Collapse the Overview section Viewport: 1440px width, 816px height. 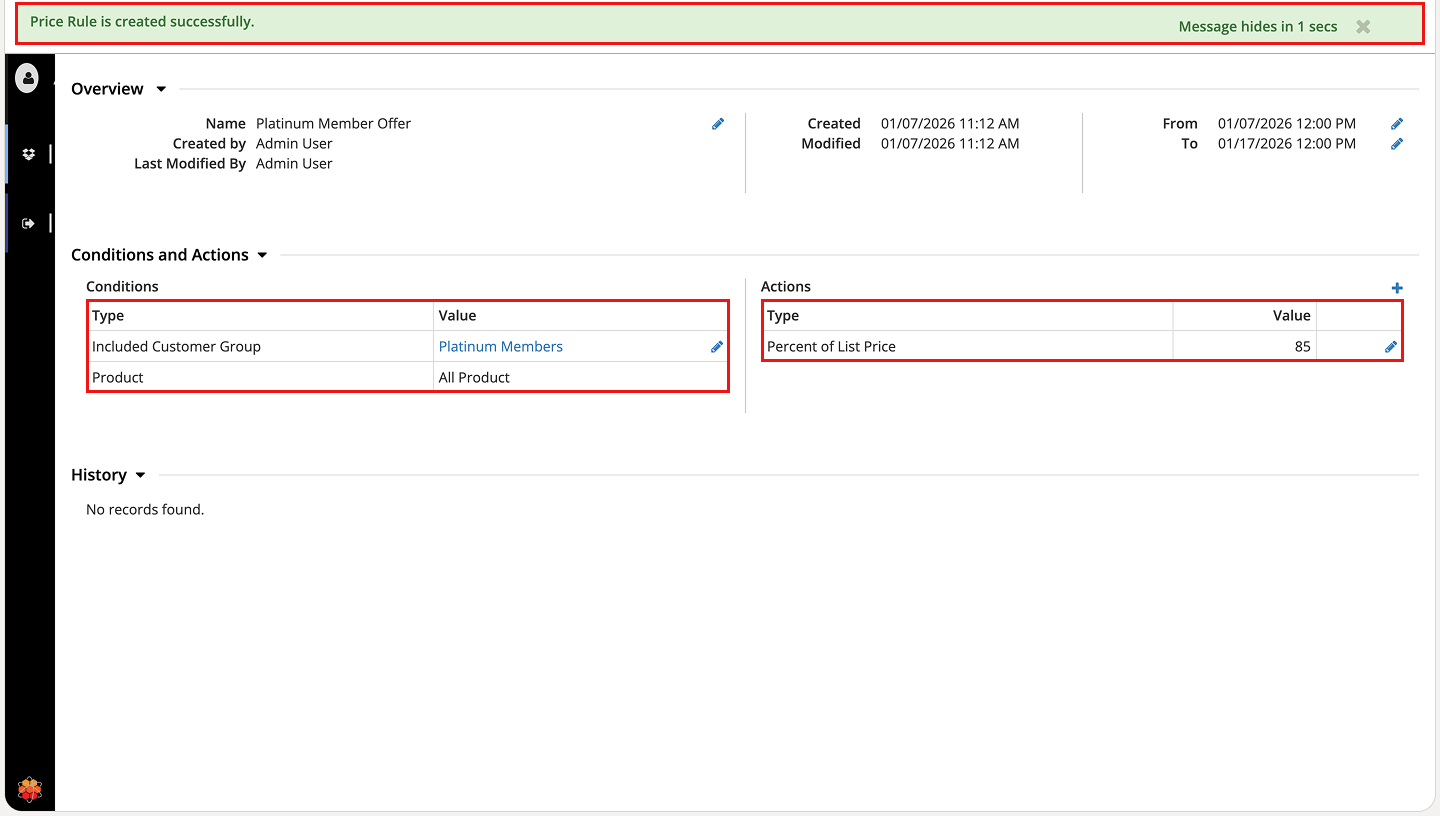[161, 90]
